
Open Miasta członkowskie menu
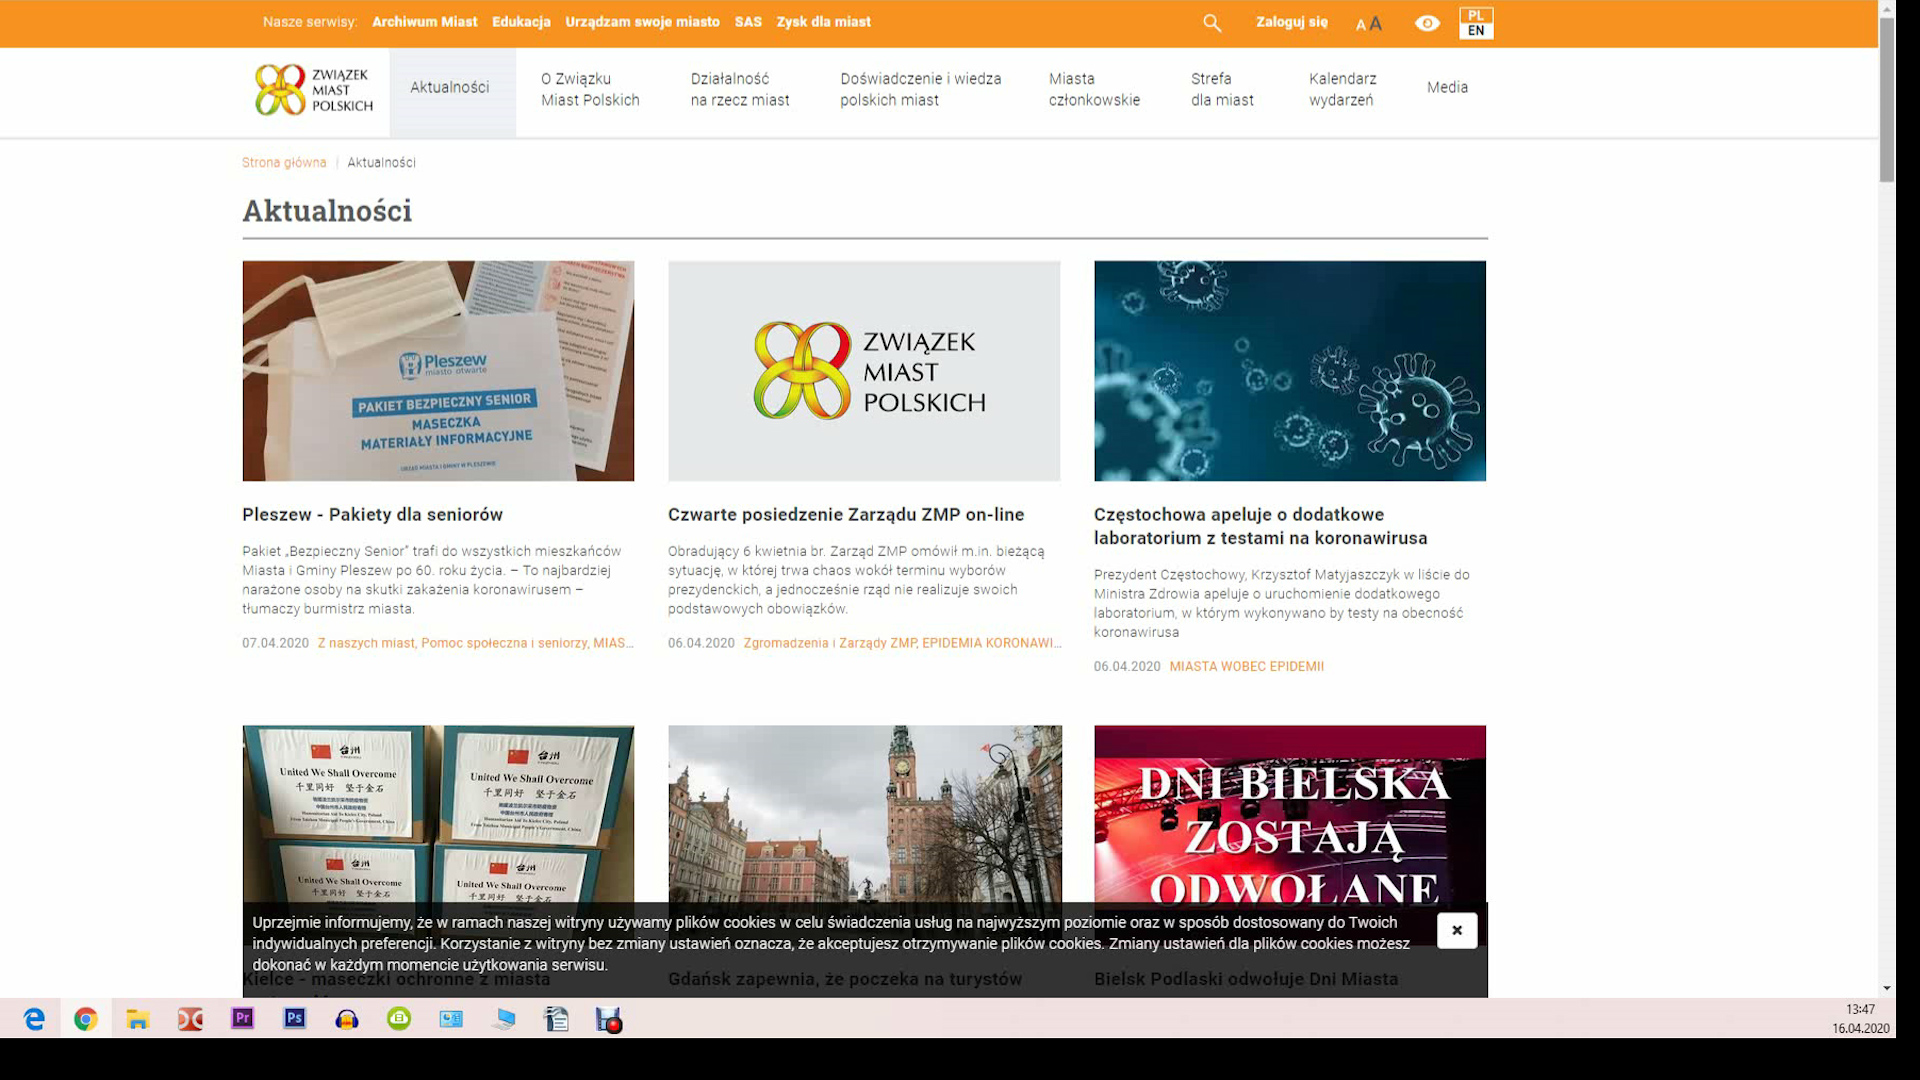1094,89
